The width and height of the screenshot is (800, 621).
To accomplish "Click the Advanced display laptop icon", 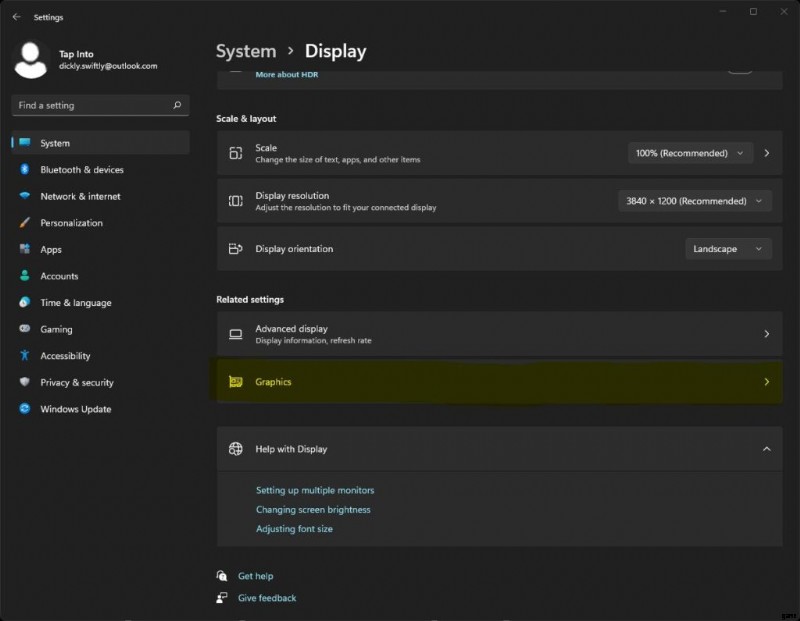I will [235, 334].
